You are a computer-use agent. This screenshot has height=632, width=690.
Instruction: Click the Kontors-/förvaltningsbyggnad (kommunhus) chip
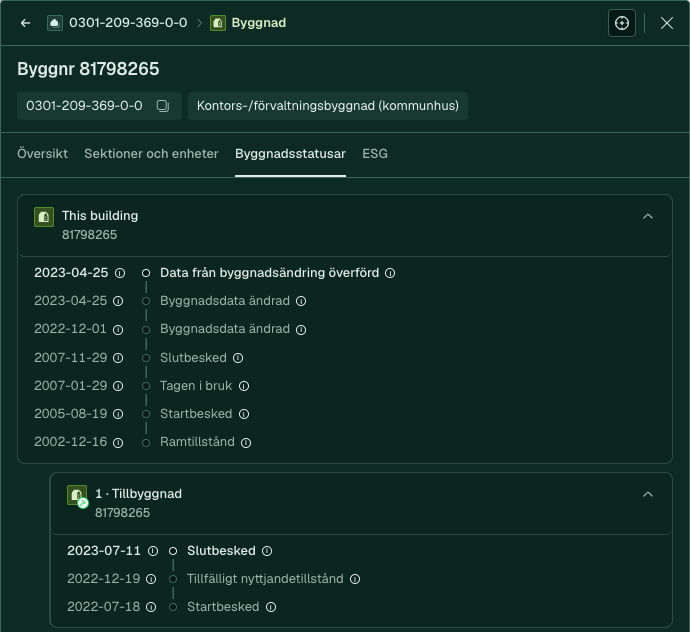[328, 106]
